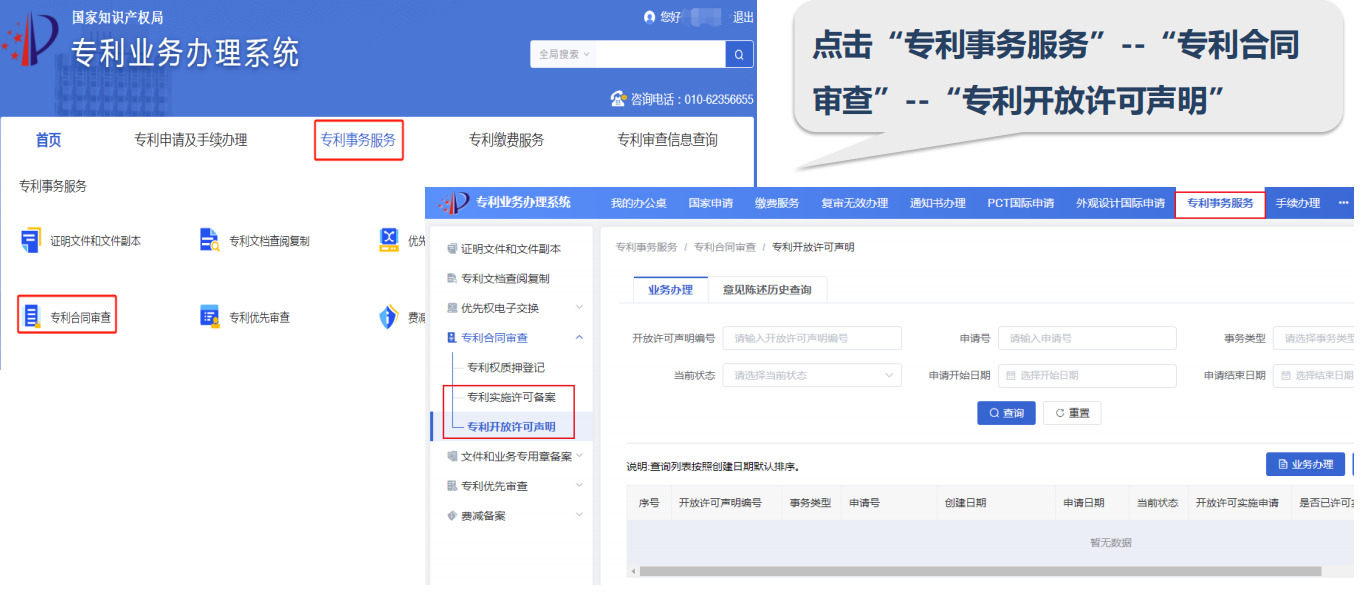Click the 退出 logout link
1362x614 pixels.
pyautogui.click(x=743, y=17)
